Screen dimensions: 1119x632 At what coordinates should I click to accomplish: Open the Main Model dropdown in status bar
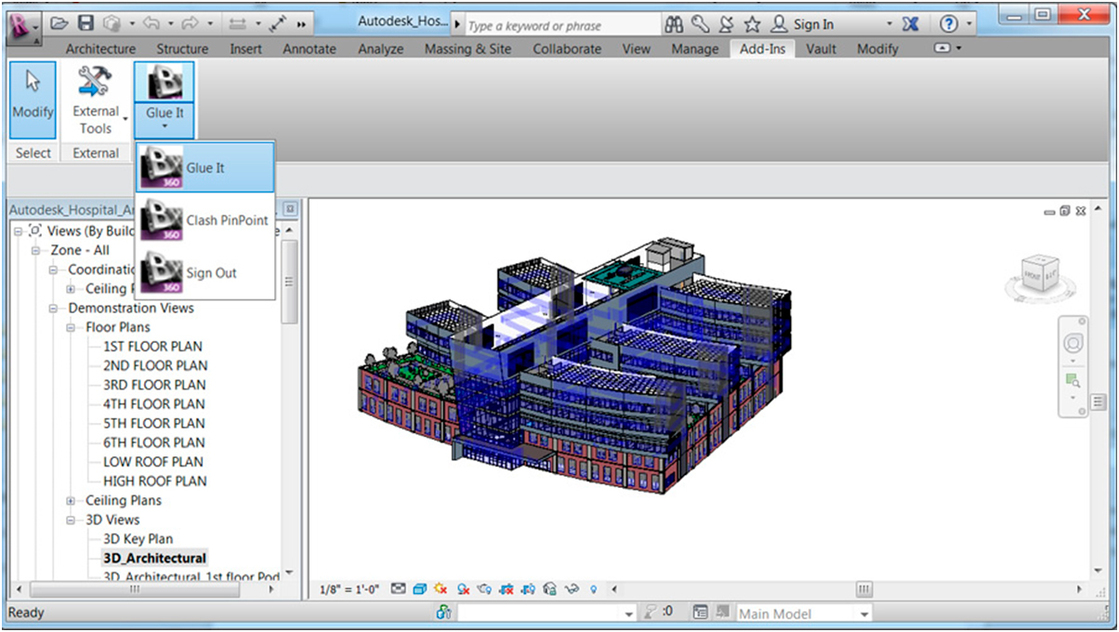click(x=864, y=613)
